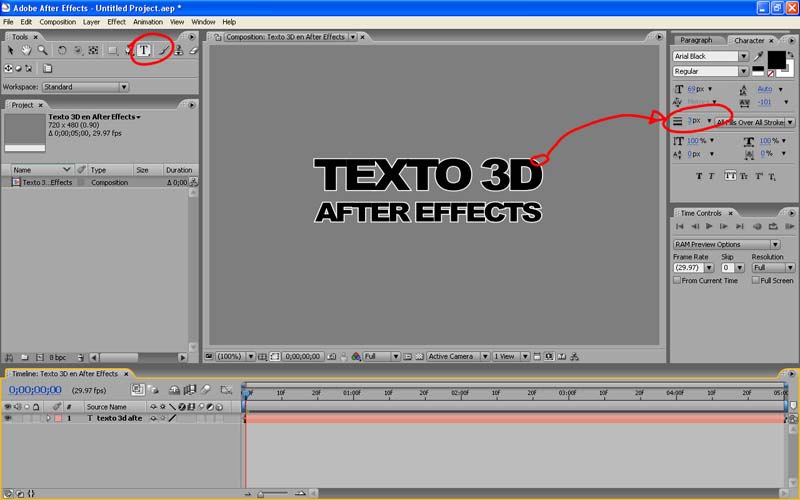Open the Regular font style dropdown
Screen dimensions: 800x500
(710, 71)
